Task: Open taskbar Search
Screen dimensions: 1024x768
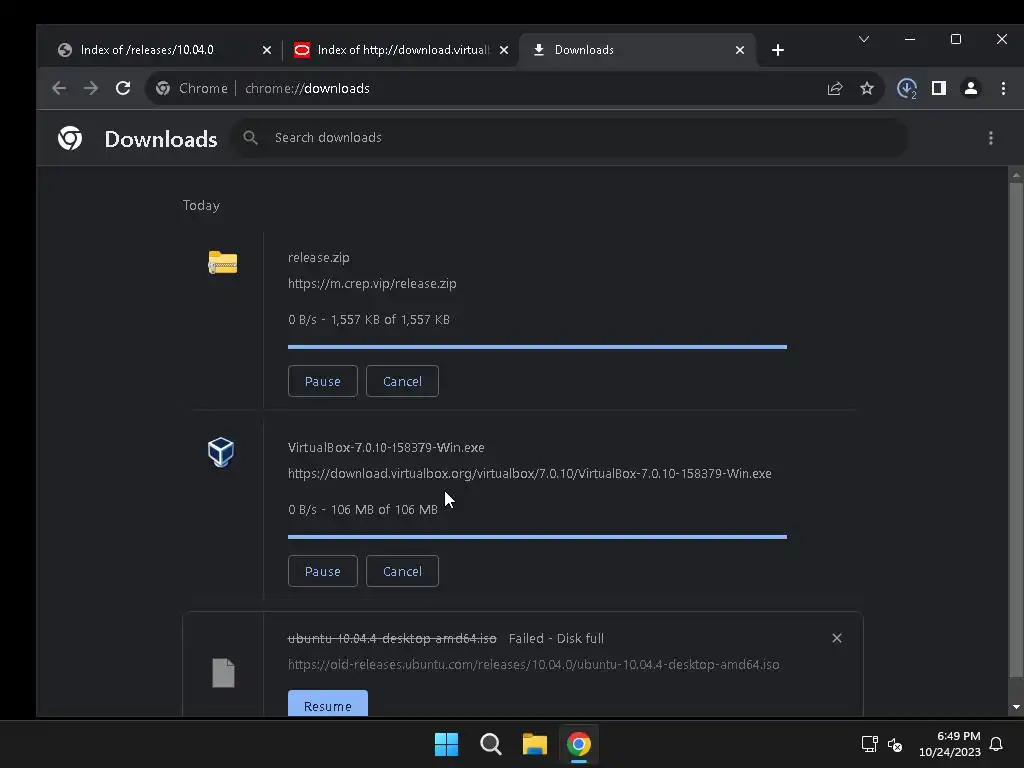Action: (x=490, y=744)
